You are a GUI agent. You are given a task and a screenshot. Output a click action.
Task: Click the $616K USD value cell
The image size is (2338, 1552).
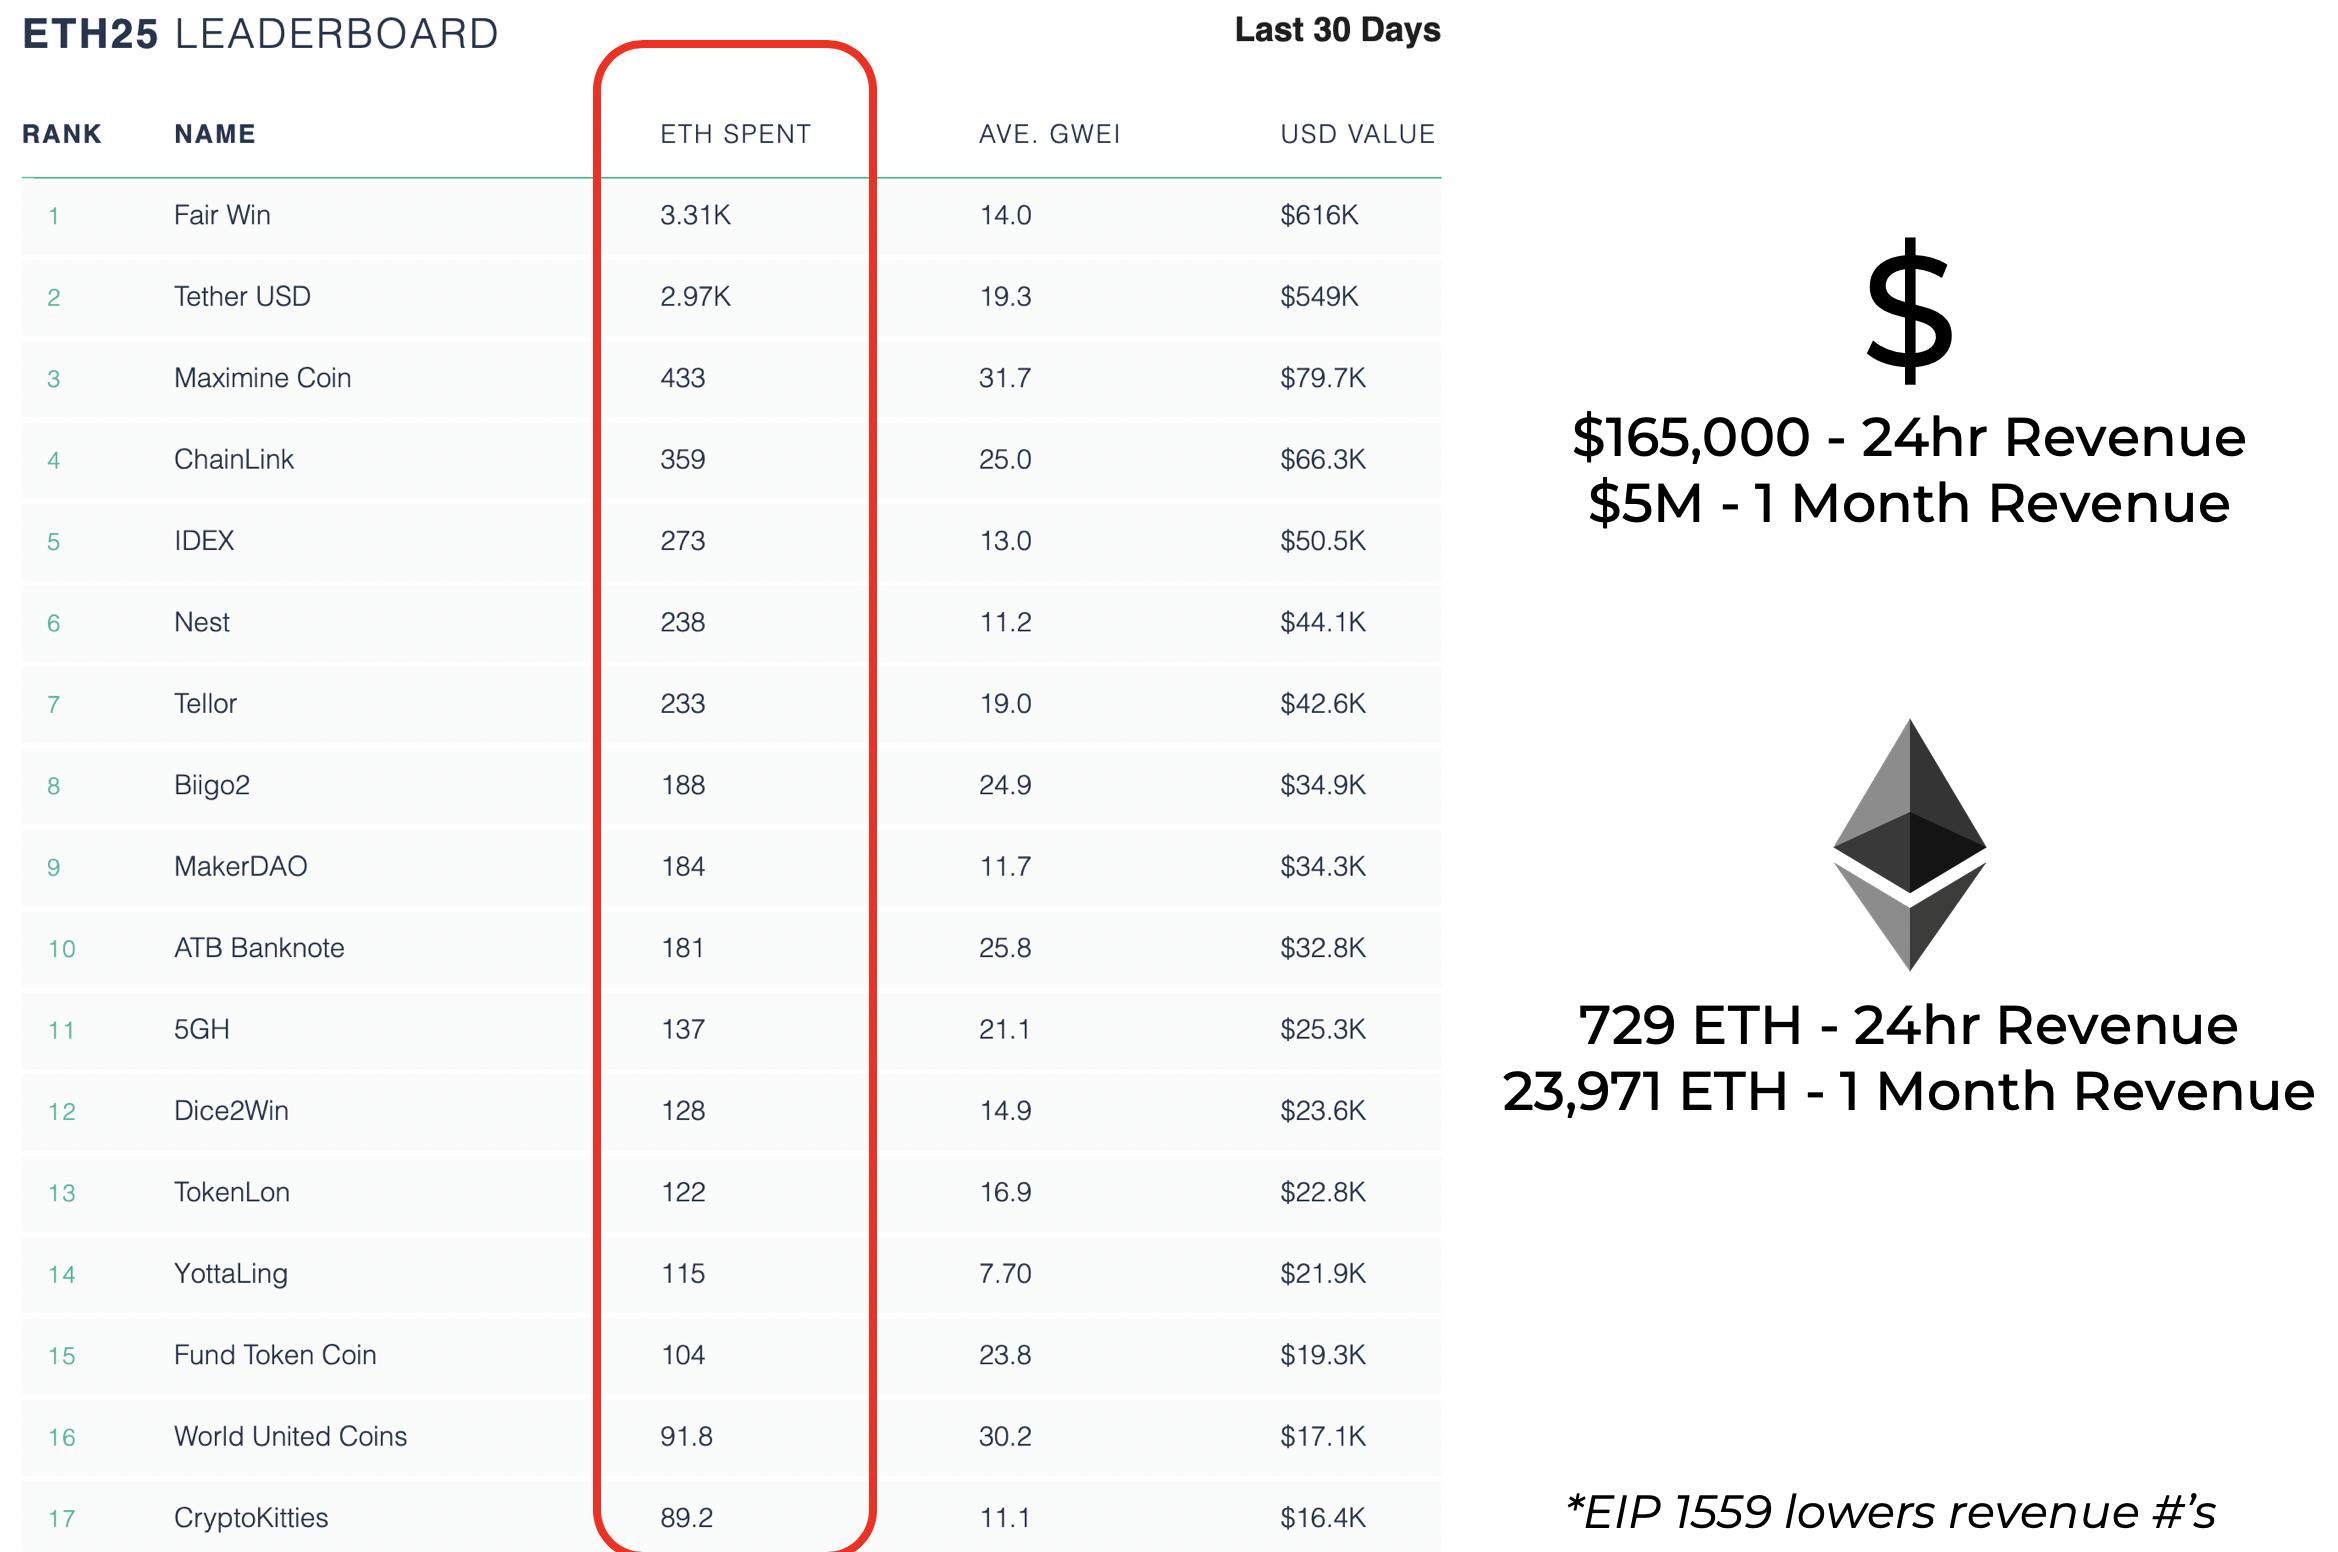(x=1319, y=215)
